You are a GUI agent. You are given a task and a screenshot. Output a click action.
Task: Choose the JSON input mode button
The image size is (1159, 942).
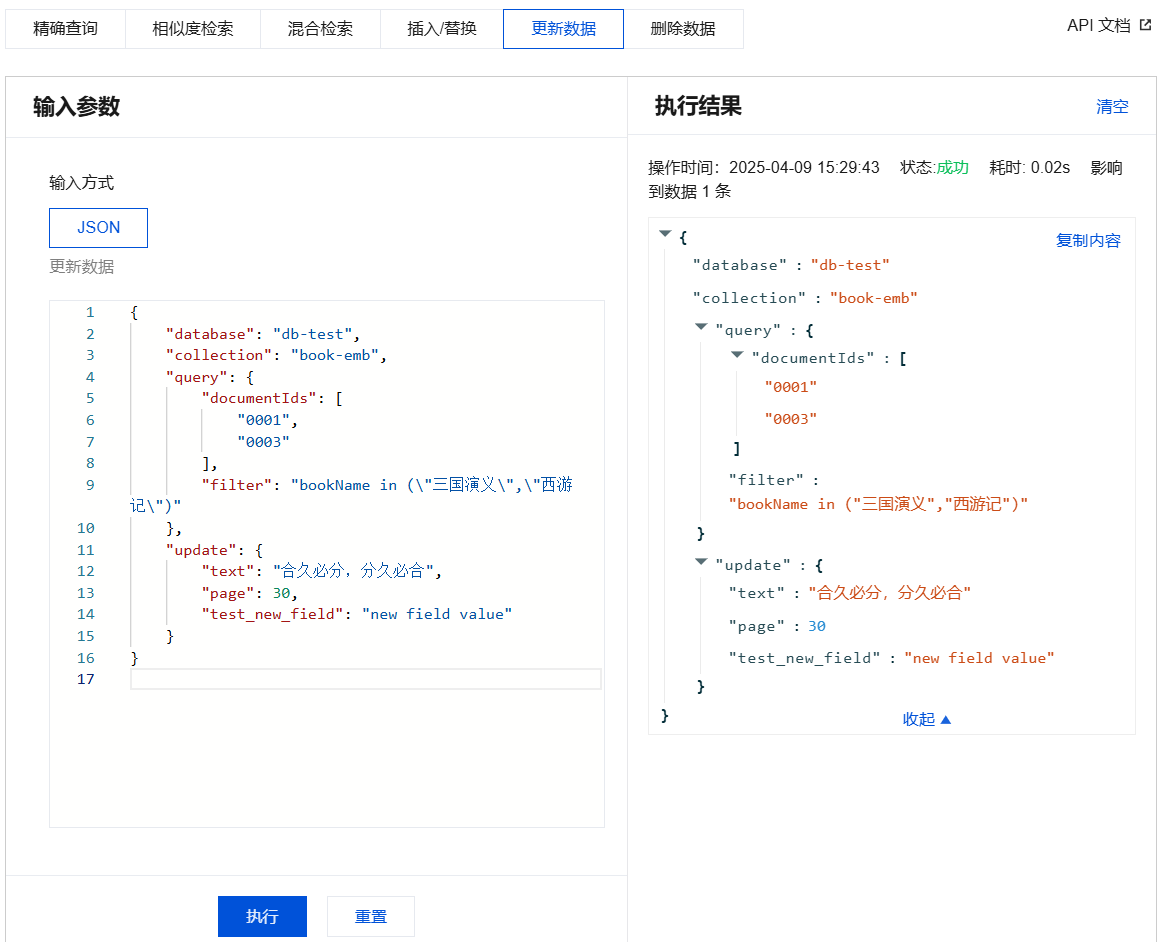(x=98, y=228)
